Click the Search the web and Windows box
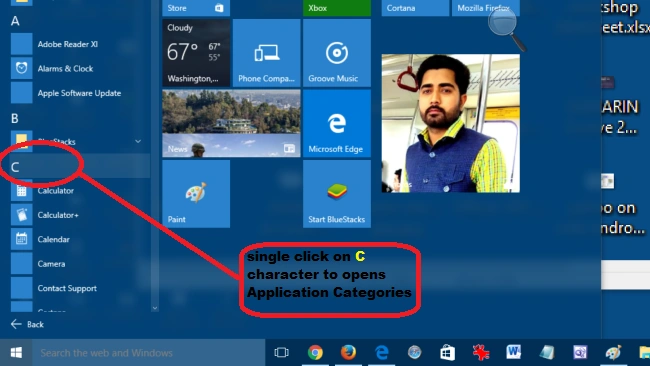The height and width of the screenshot is (366, 650). coord(148,353)
